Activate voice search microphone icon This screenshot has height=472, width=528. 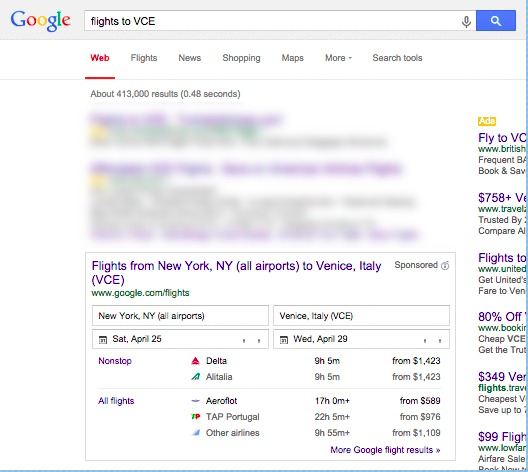point(466,22)
